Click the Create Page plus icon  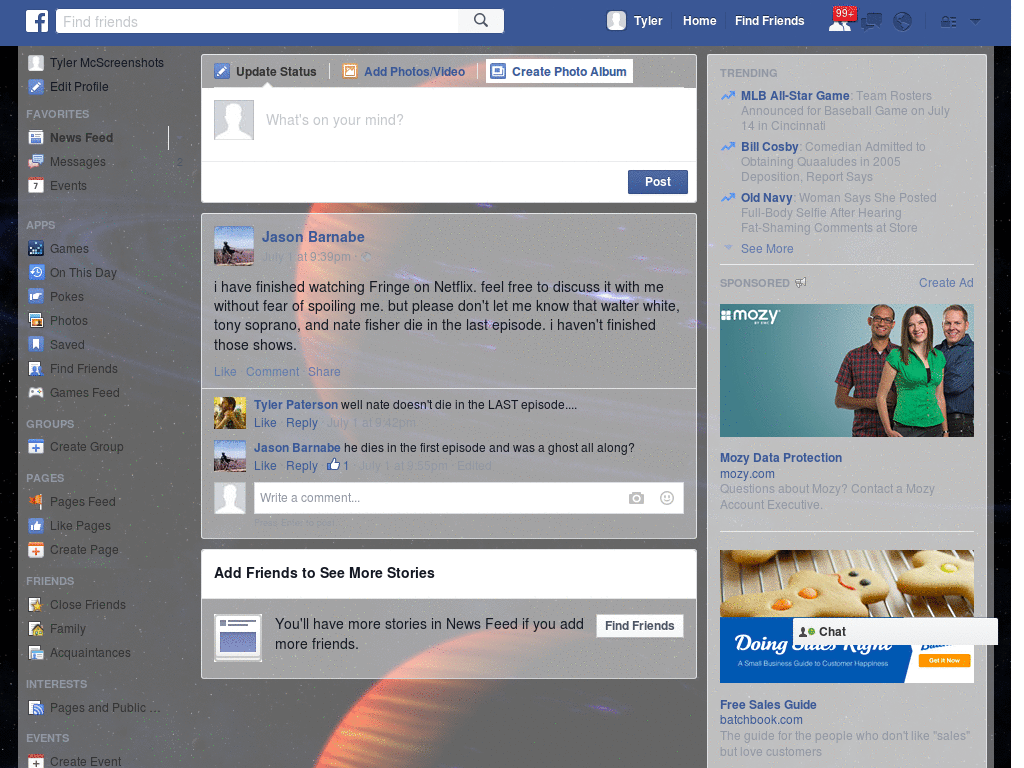(36, 550)
